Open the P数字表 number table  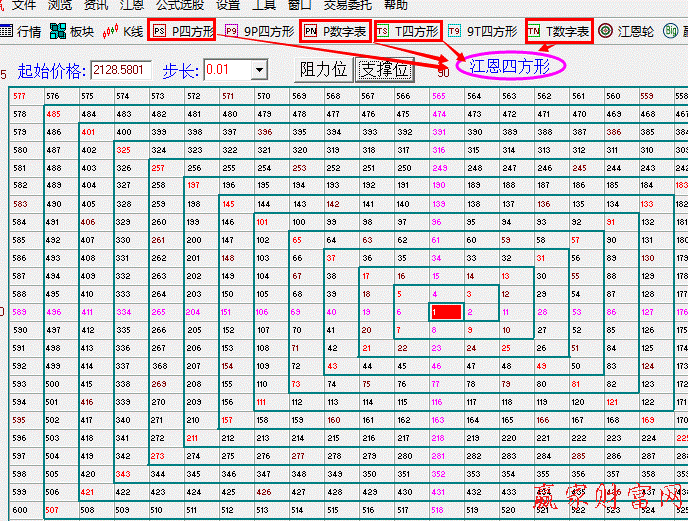point(335,31)
